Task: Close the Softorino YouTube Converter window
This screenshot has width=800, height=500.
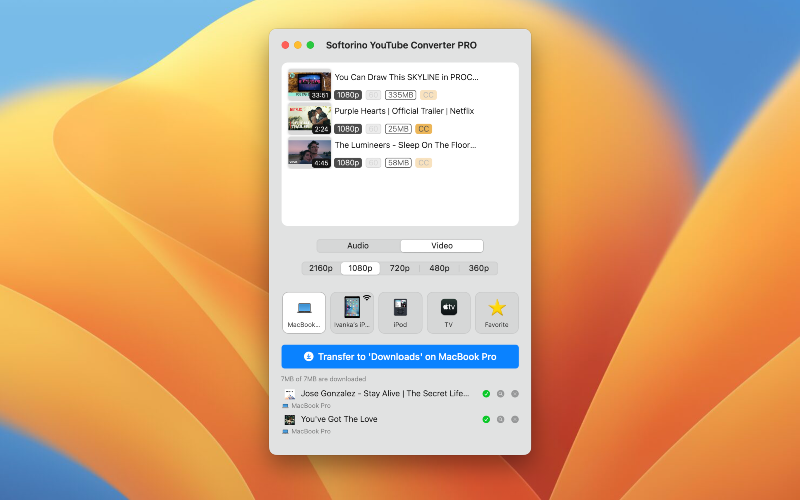Action: pyautogui.click(x=285, y=45)
